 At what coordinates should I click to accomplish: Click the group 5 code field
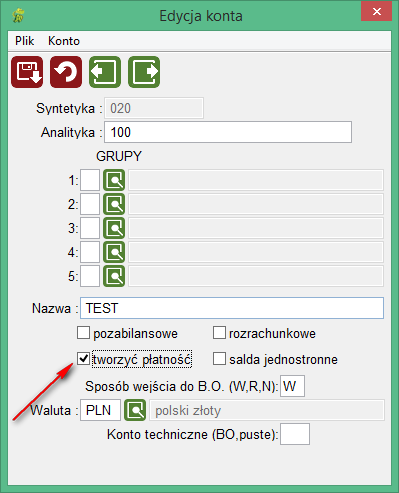[90, 276]
